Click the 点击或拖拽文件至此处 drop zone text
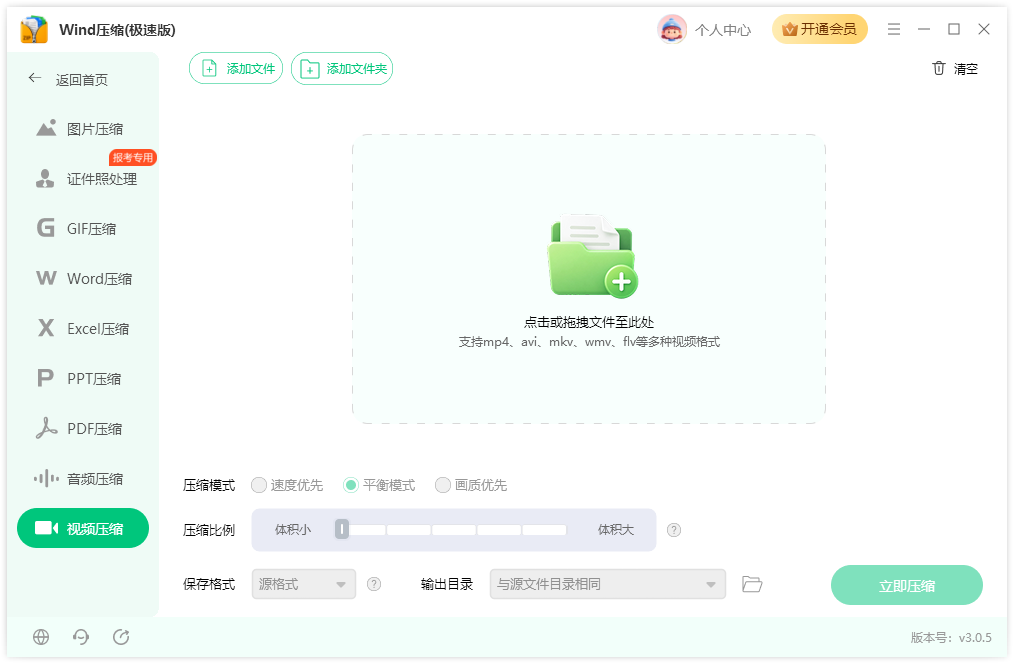Viewport: 1014px width, 664px height. click(588, 322)
